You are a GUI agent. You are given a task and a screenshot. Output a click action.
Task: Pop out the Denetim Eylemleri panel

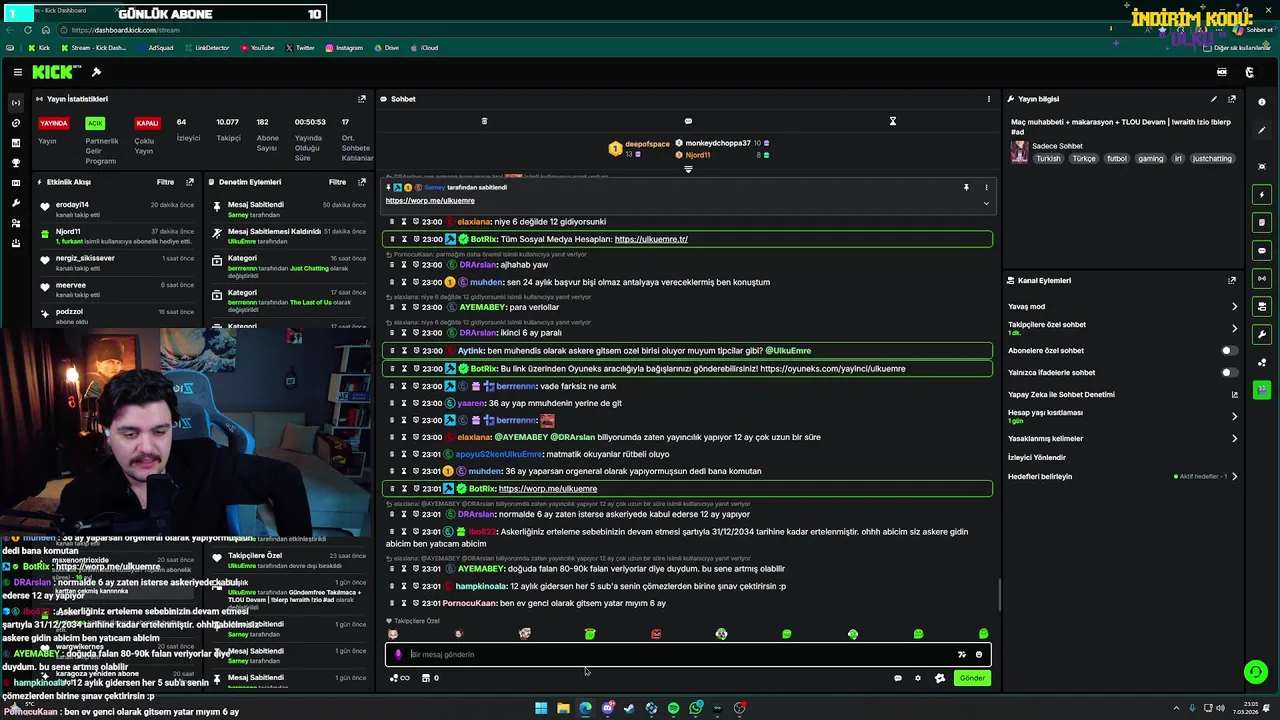pyautogui.click(x=362, y=182)
